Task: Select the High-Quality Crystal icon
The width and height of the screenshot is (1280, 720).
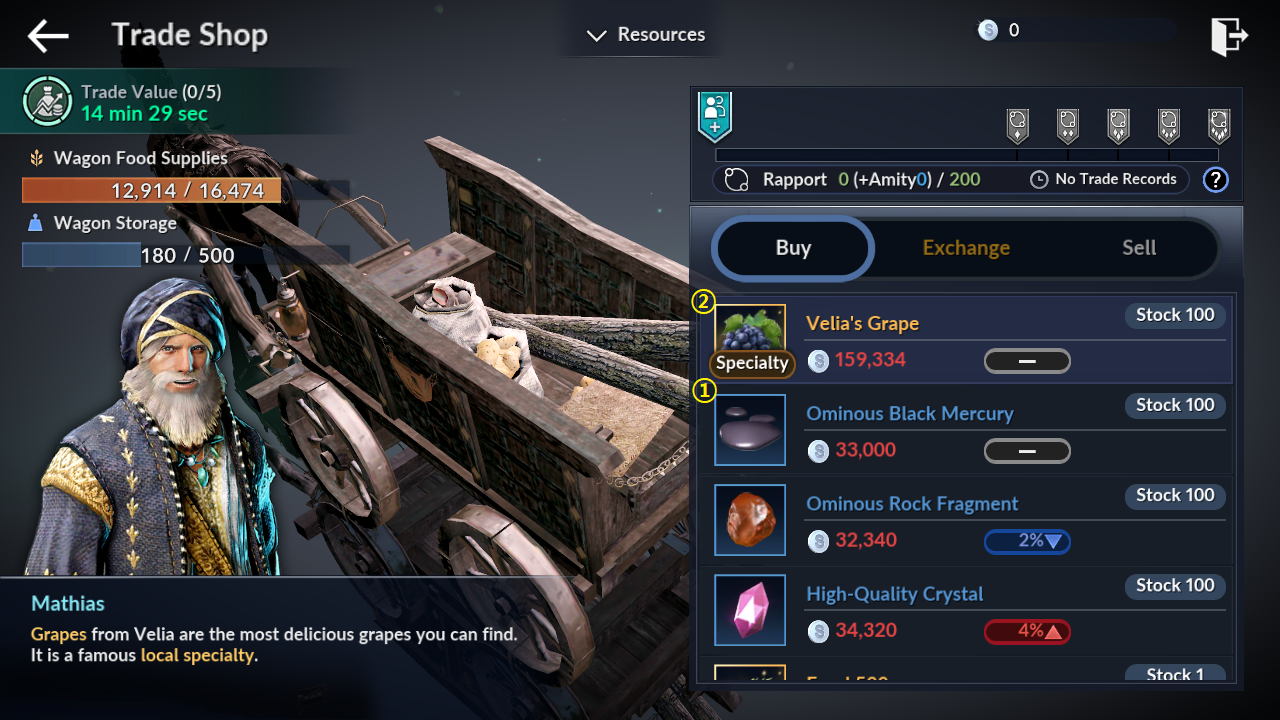Action: tap(750, 610)
